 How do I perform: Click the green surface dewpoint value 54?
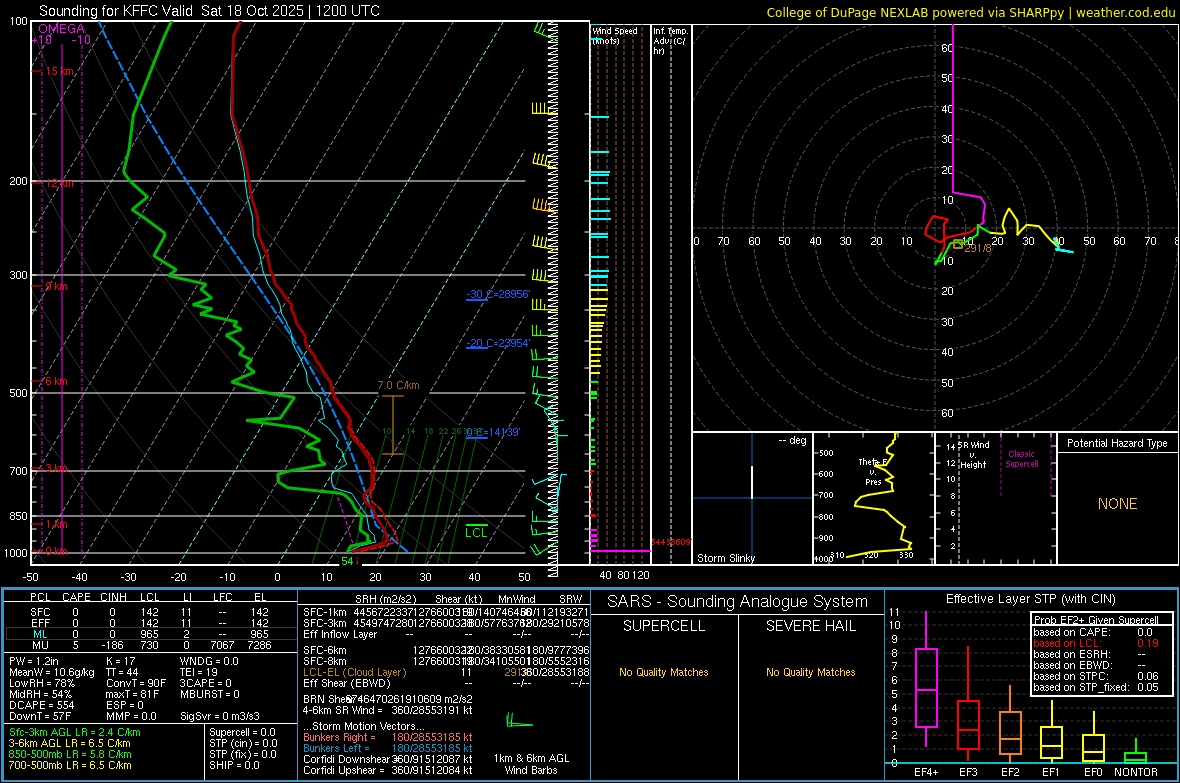[x=347, y=561]
